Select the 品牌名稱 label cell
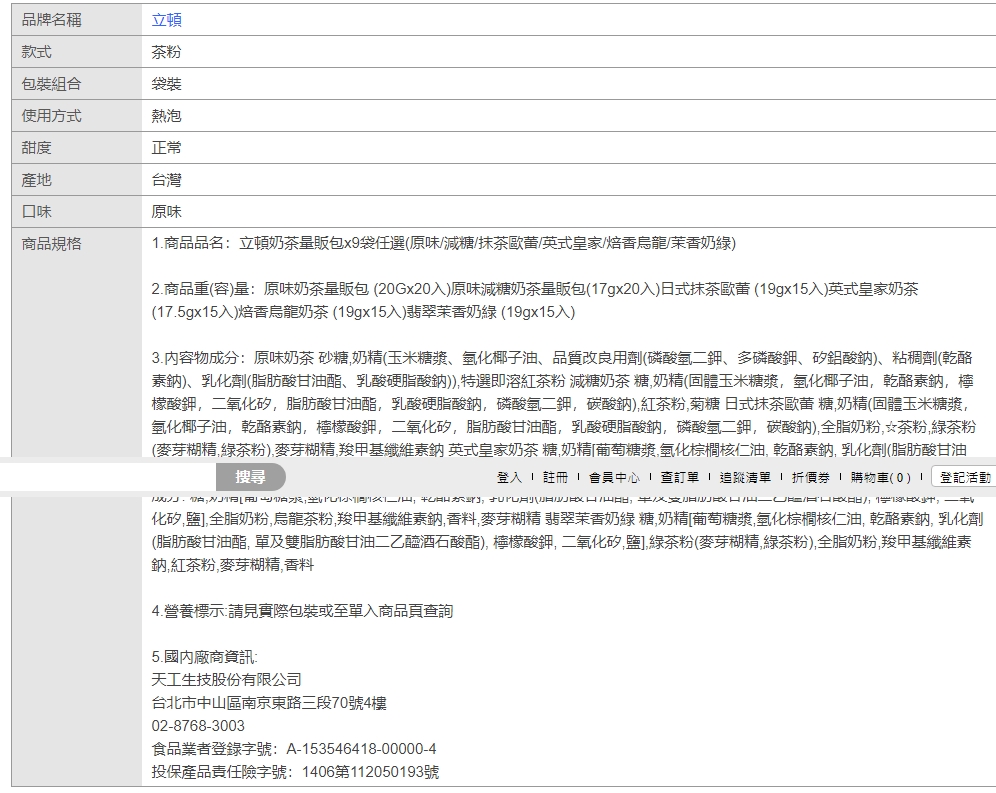The image size is (996, 793). [77, 20]
